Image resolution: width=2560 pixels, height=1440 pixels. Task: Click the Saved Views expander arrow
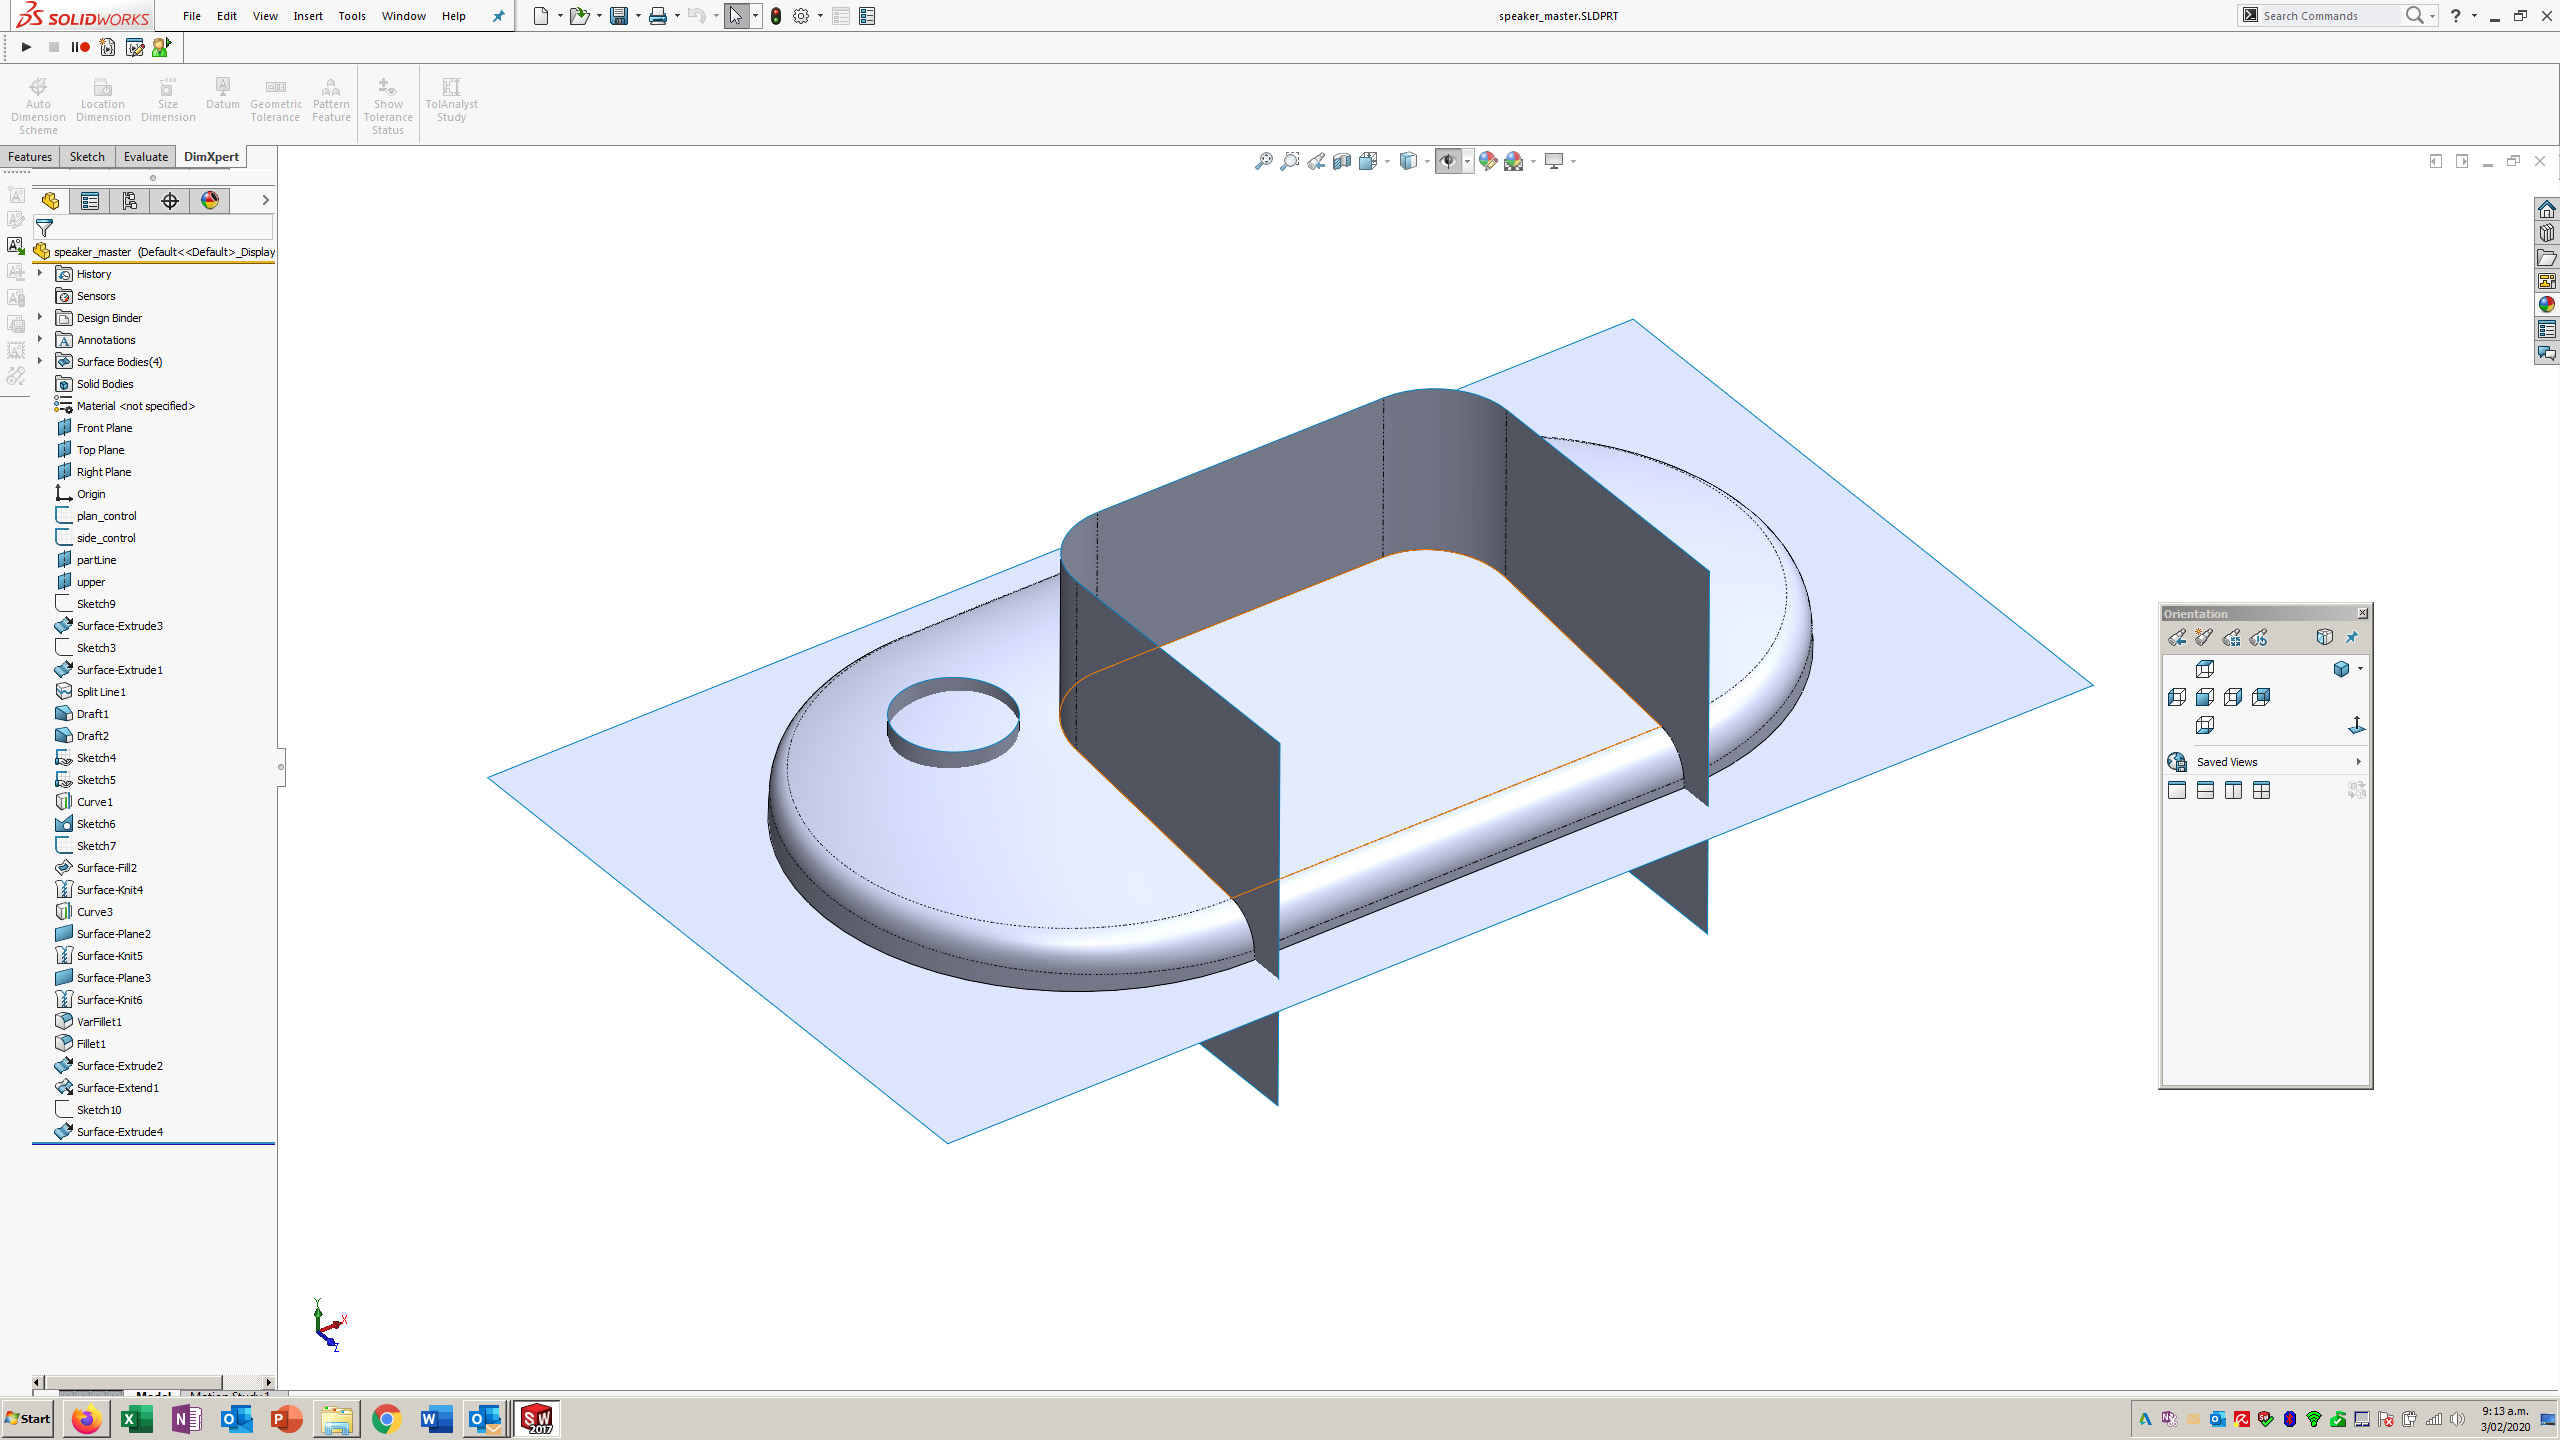2356,761
